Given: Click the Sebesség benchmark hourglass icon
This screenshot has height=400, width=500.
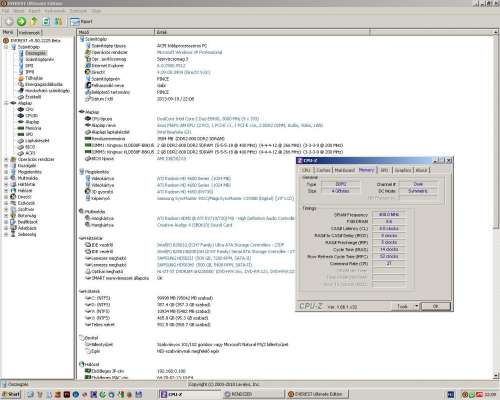Looking at the screenshot, I should click(13, 234).
